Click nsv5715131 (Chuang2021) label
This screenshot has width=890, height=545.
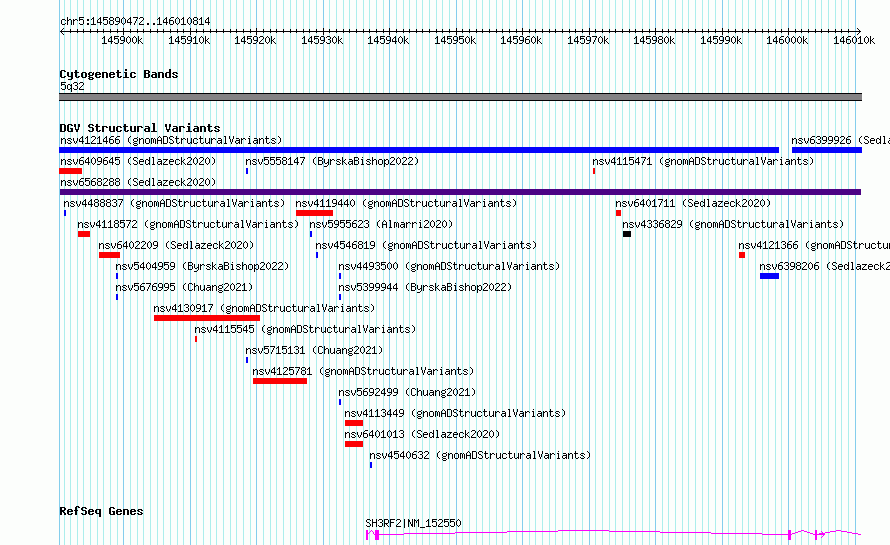[x=314, y=350]
